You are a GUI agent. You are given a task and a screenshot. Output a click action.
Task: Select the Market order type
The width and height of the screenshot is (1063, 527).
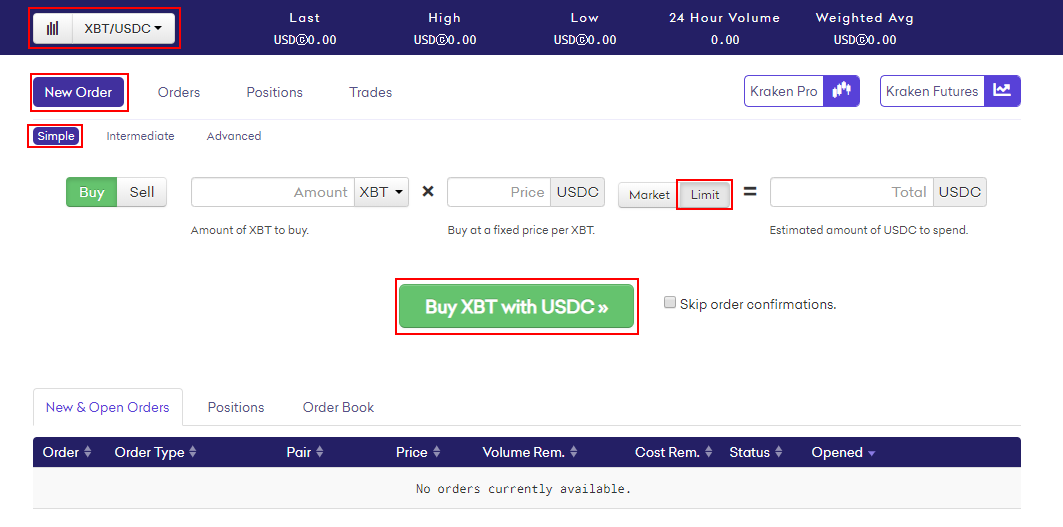(x=649, y=195)
